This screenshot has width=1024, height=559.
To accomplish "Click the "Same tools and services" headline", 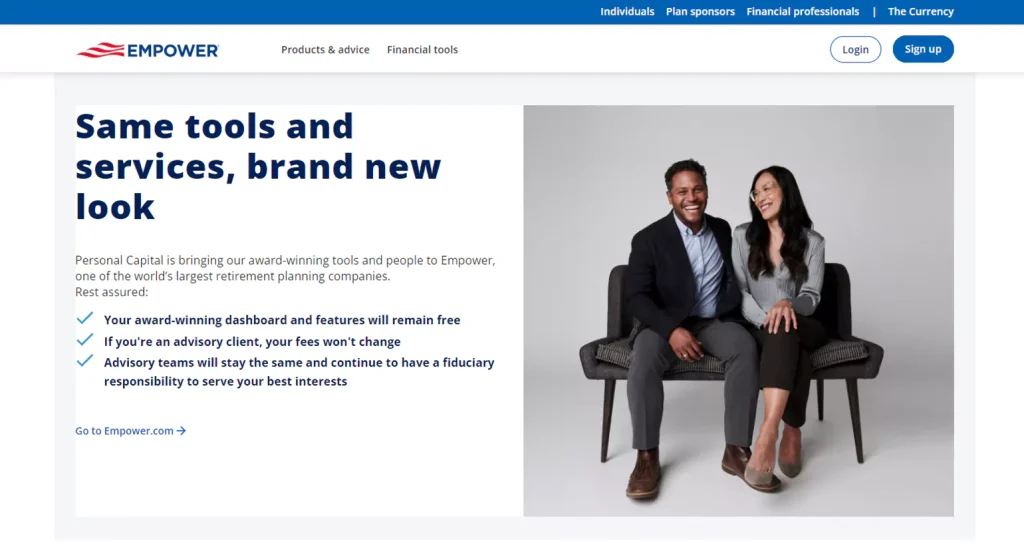I will click(258, 166).
